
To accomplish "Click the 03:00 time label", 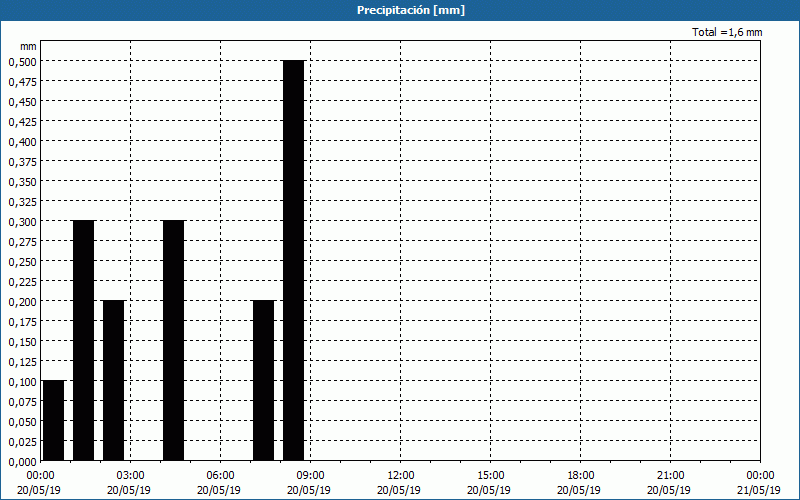I will 131,476.
